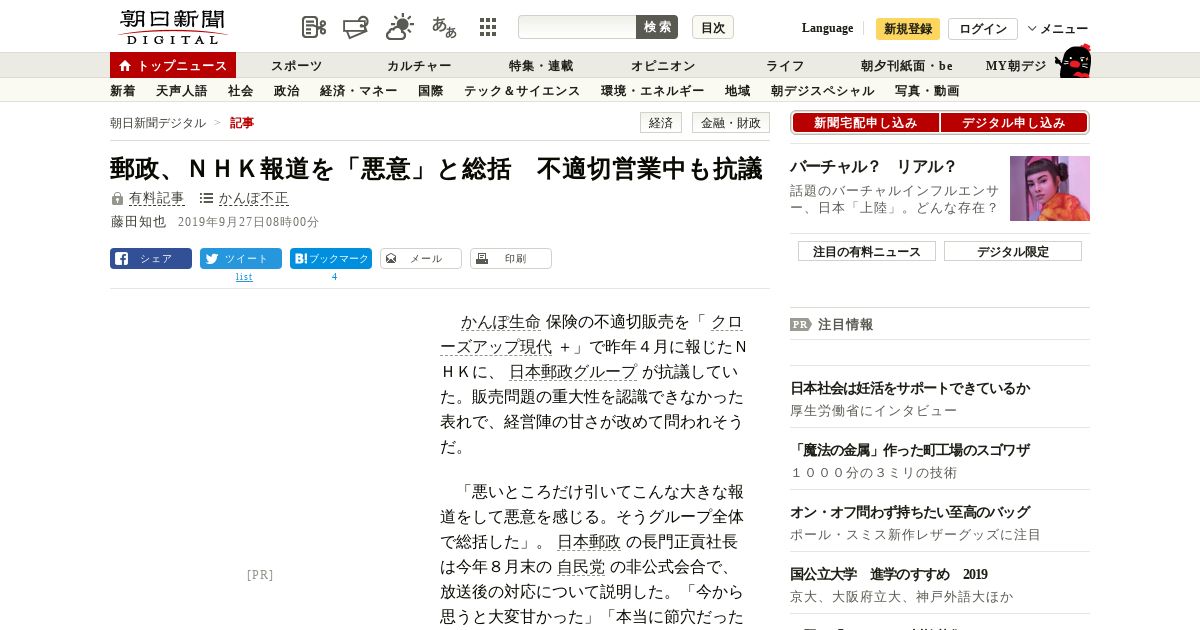Select 特集・連載 in main navigation
1200x630 pixels.
(541, 66)
